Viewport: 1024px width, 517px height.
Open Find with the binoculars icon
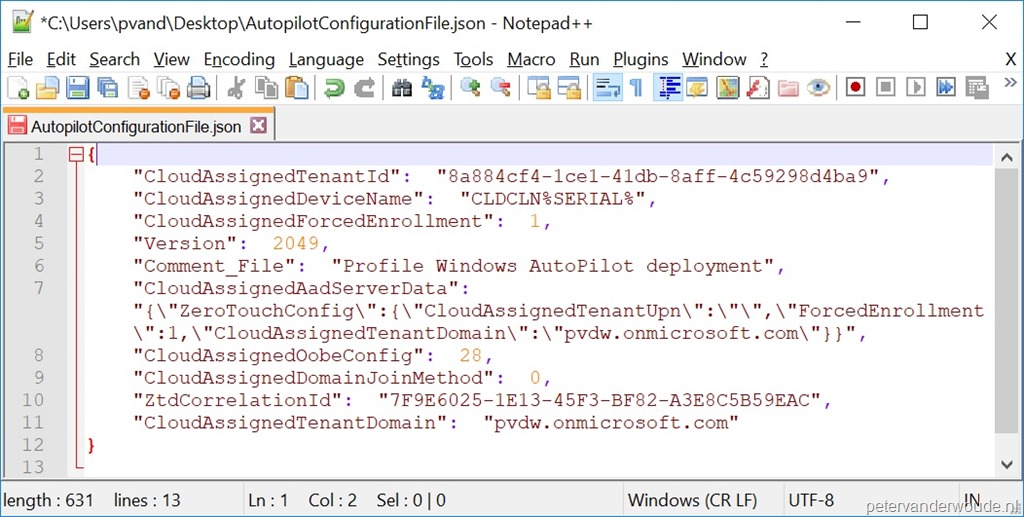[x=402, y=87]
